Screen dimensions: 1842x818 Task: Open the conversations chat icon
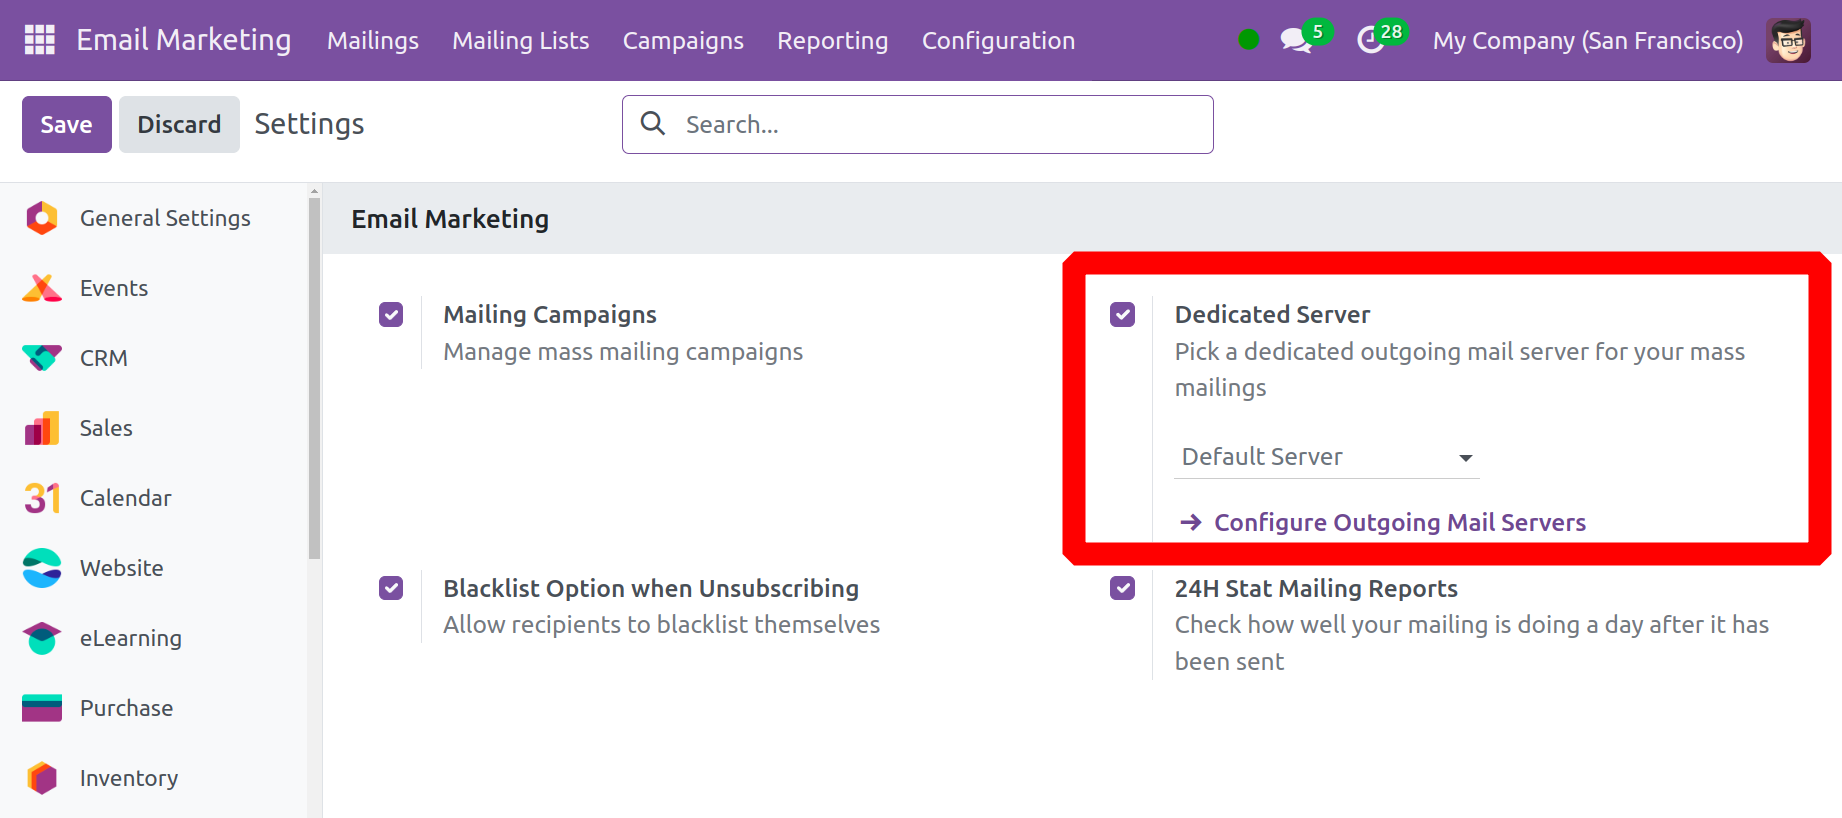(1296, 40)
